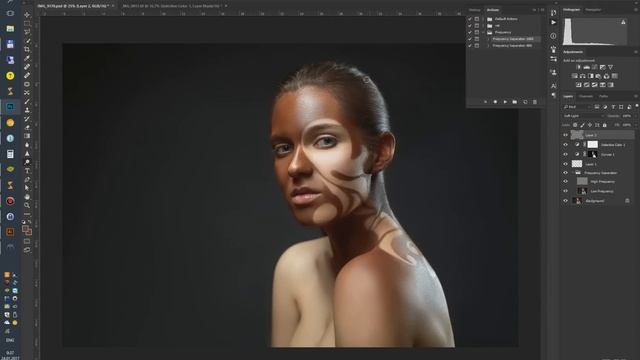Switch to the Navigator tab
This screenshot has width=640, height=360.
pyautogui.click(x=593, y=10)
